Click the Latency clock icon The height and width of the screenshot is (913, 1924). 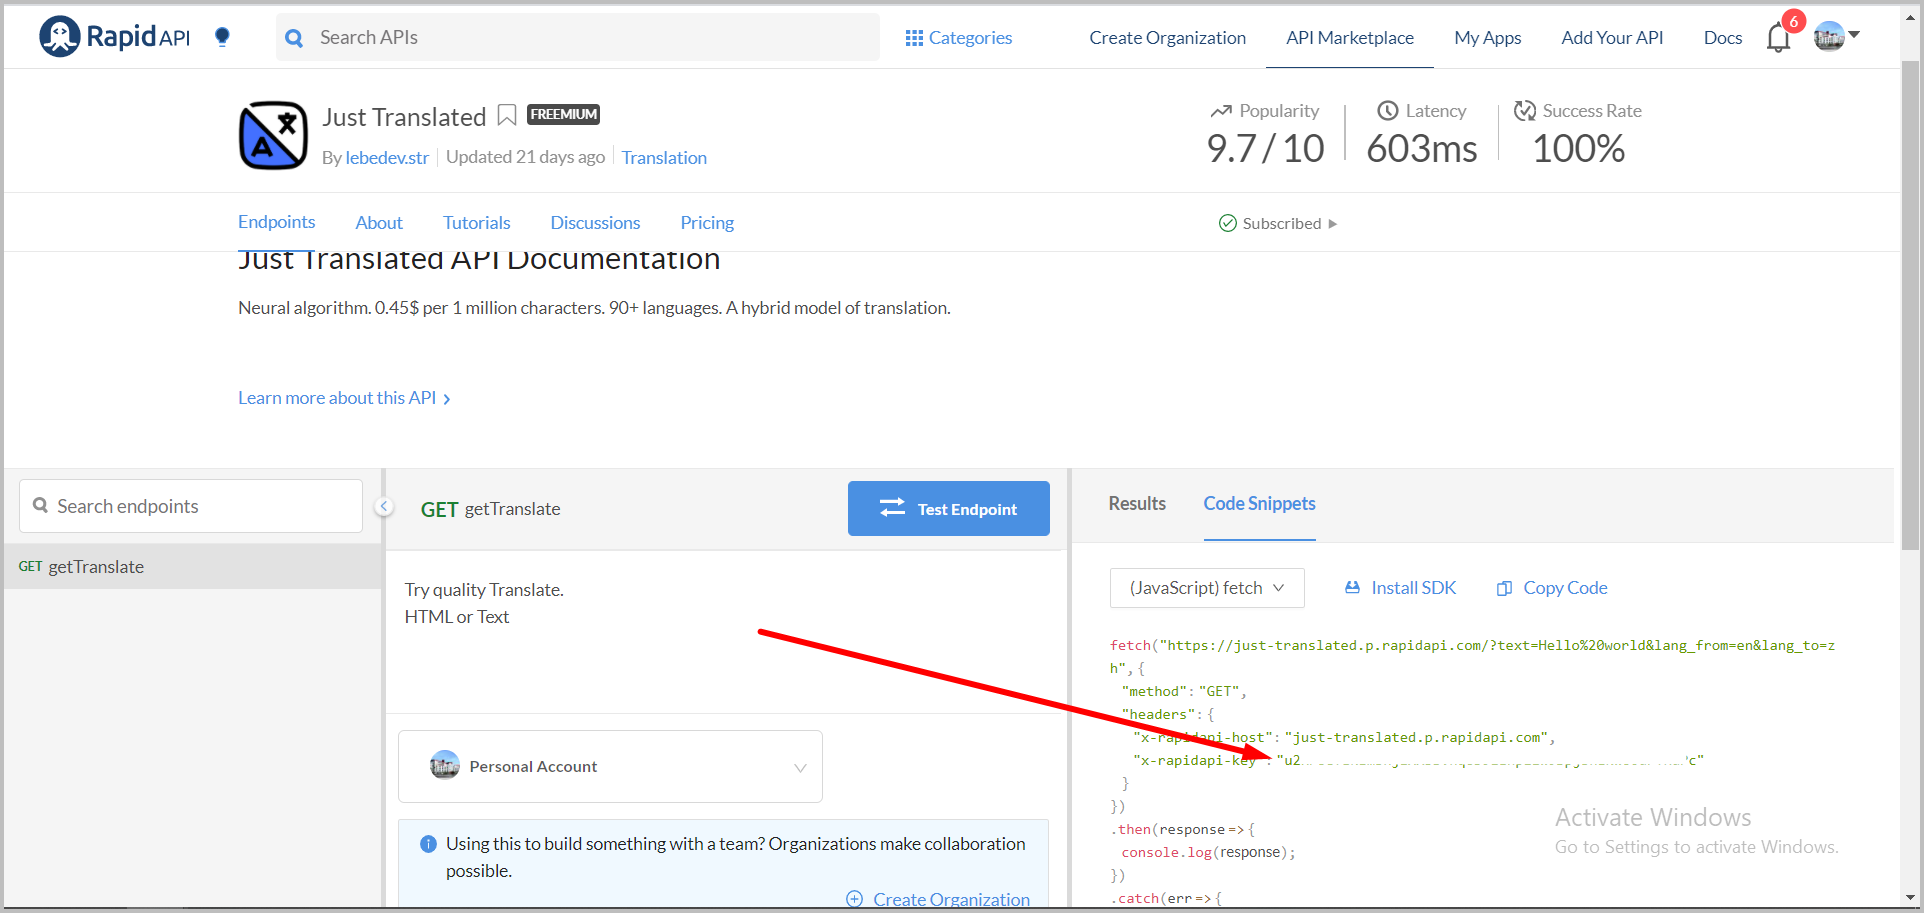(x=1388, y=111)
